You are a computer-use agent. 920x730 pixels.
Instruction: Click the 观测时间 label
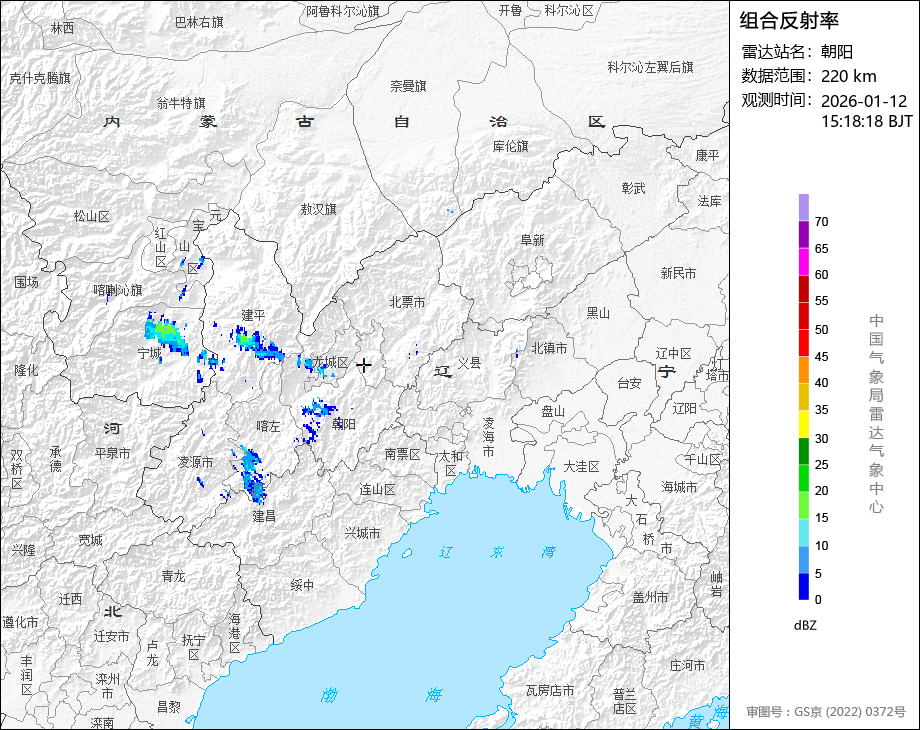(778, 100)
